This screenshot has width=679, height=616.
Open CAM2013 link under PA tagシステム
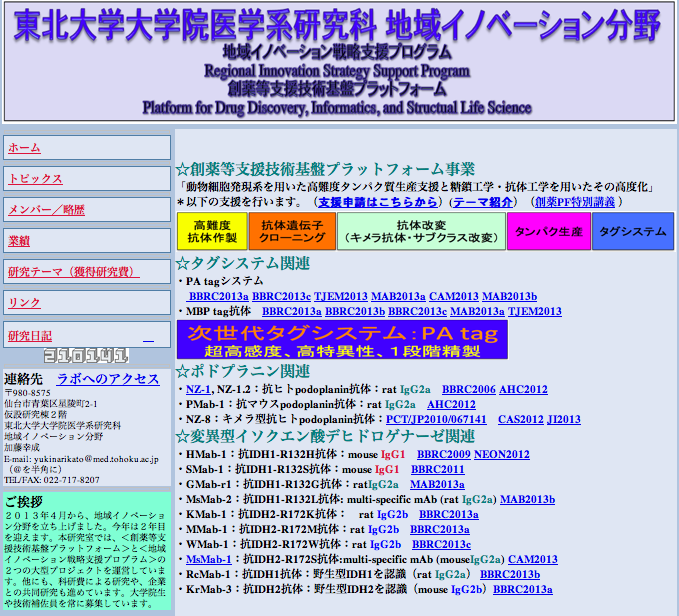pyautogui.click(x=454, y=297)
